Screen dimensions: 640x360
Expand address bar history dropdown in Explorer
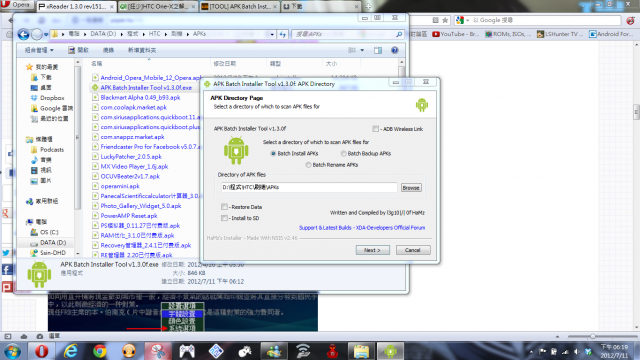tap(272, 34)
